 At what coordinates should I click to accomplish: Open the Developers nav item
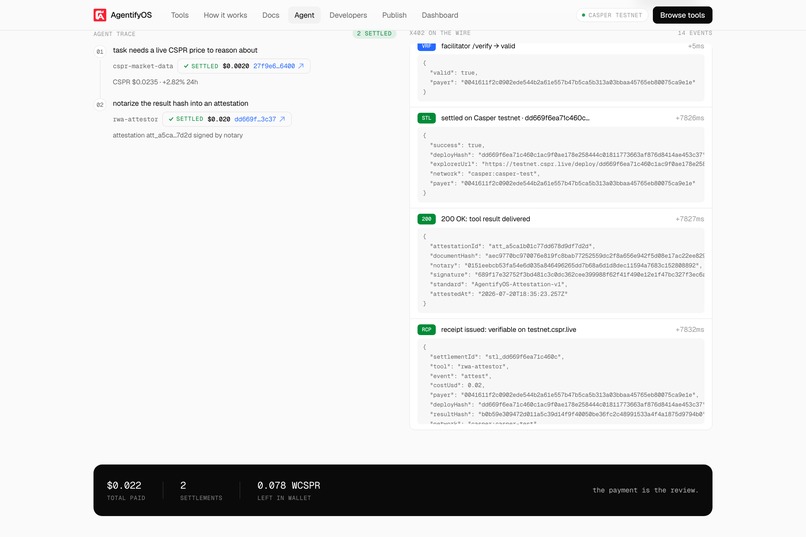pyautogui.click(x=348, y=15)
